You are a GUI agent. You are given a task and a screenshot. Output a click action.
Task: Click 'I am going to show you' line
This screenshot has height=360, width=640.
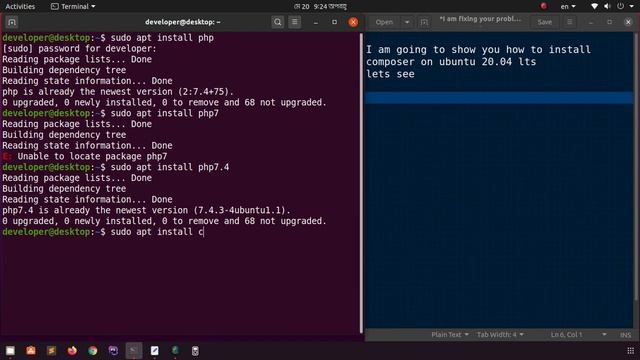(478, 49)
